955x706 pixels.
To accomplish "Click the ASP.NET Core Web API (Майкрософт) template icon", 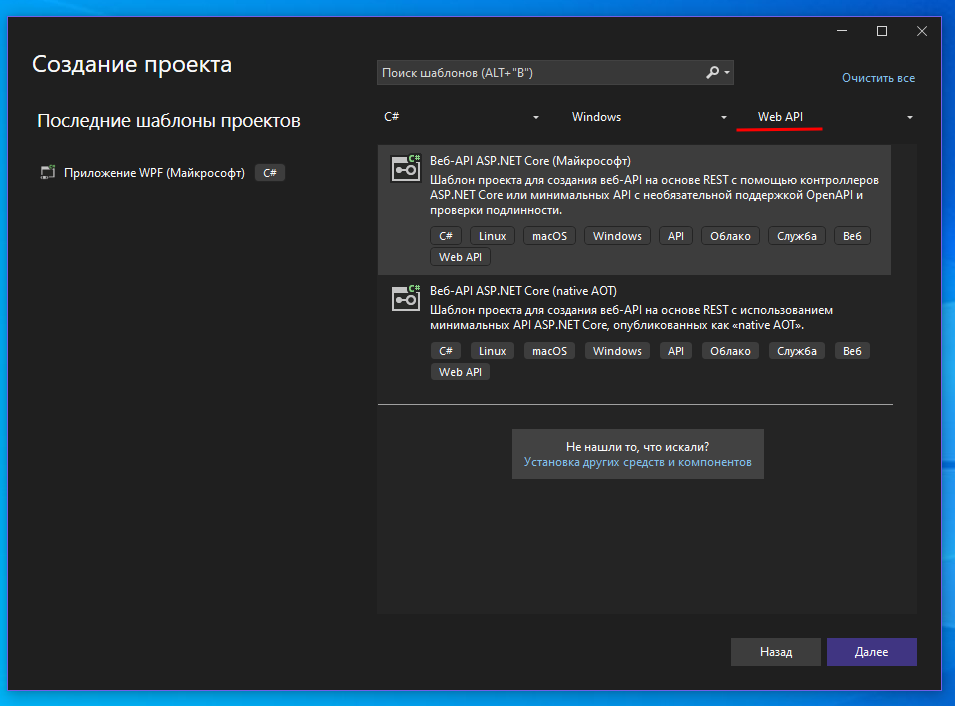I will (x=404, y=168).
